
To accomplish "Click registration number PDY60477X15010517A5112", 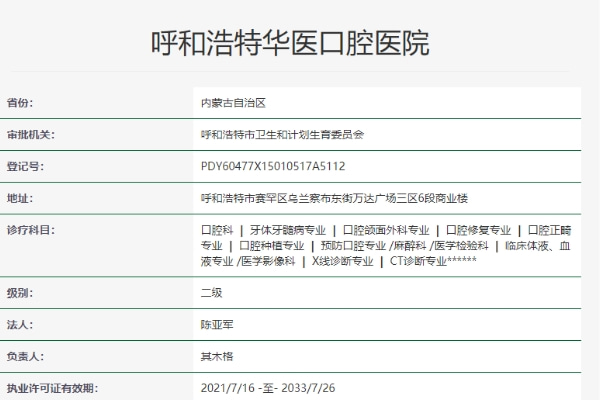I will [273, 166].
